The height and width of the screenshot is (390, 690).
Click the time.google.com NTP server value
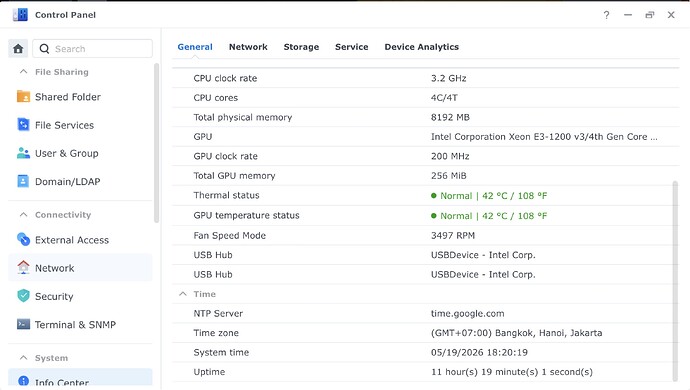pos(467,313)
